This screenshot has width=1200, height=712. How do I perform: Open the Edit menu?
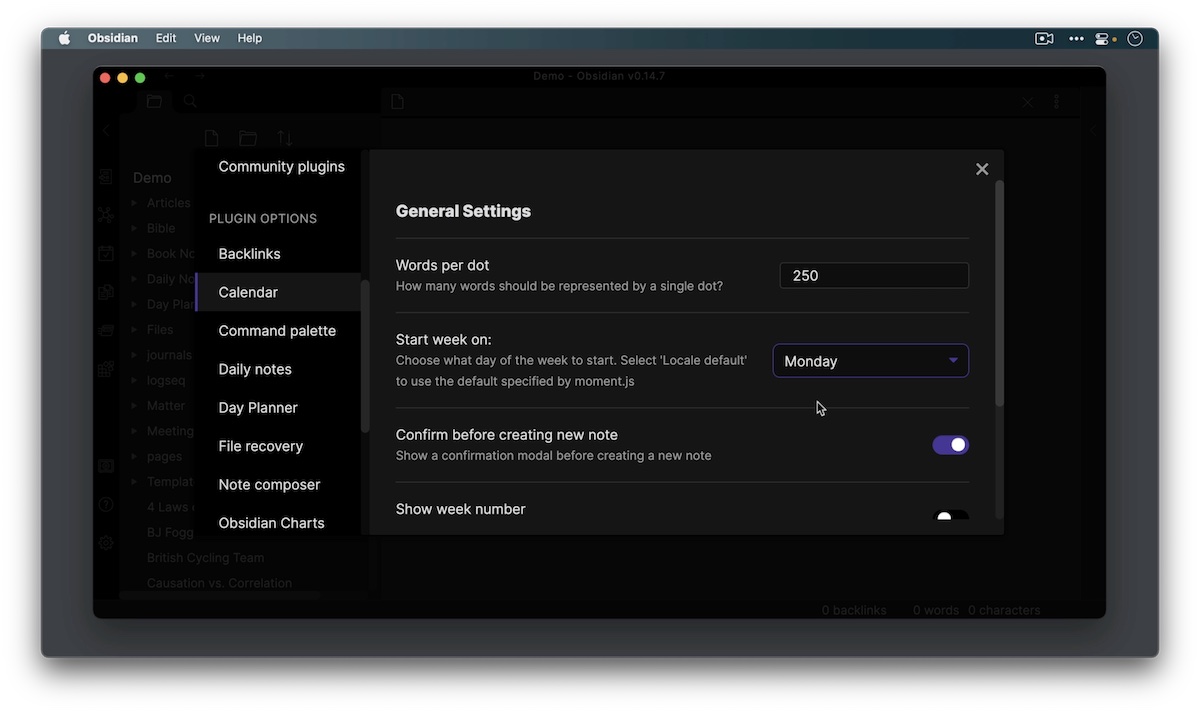coord(166,38)
